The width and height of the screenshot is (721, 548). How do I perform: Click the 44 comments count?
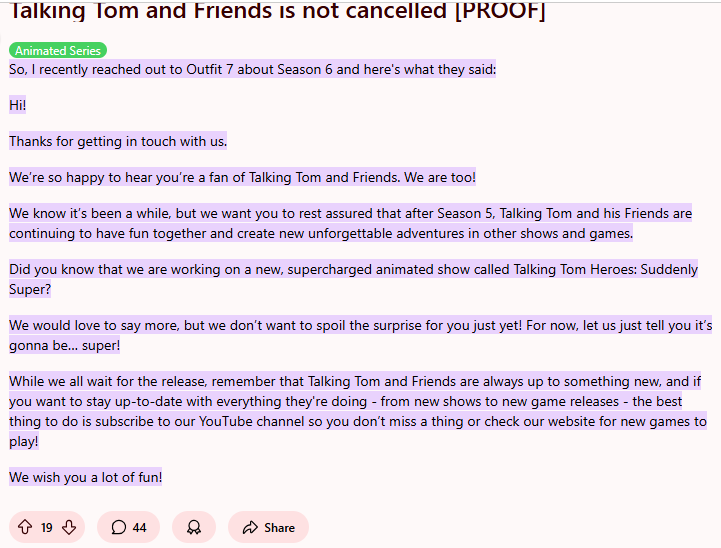click(139, 528)
